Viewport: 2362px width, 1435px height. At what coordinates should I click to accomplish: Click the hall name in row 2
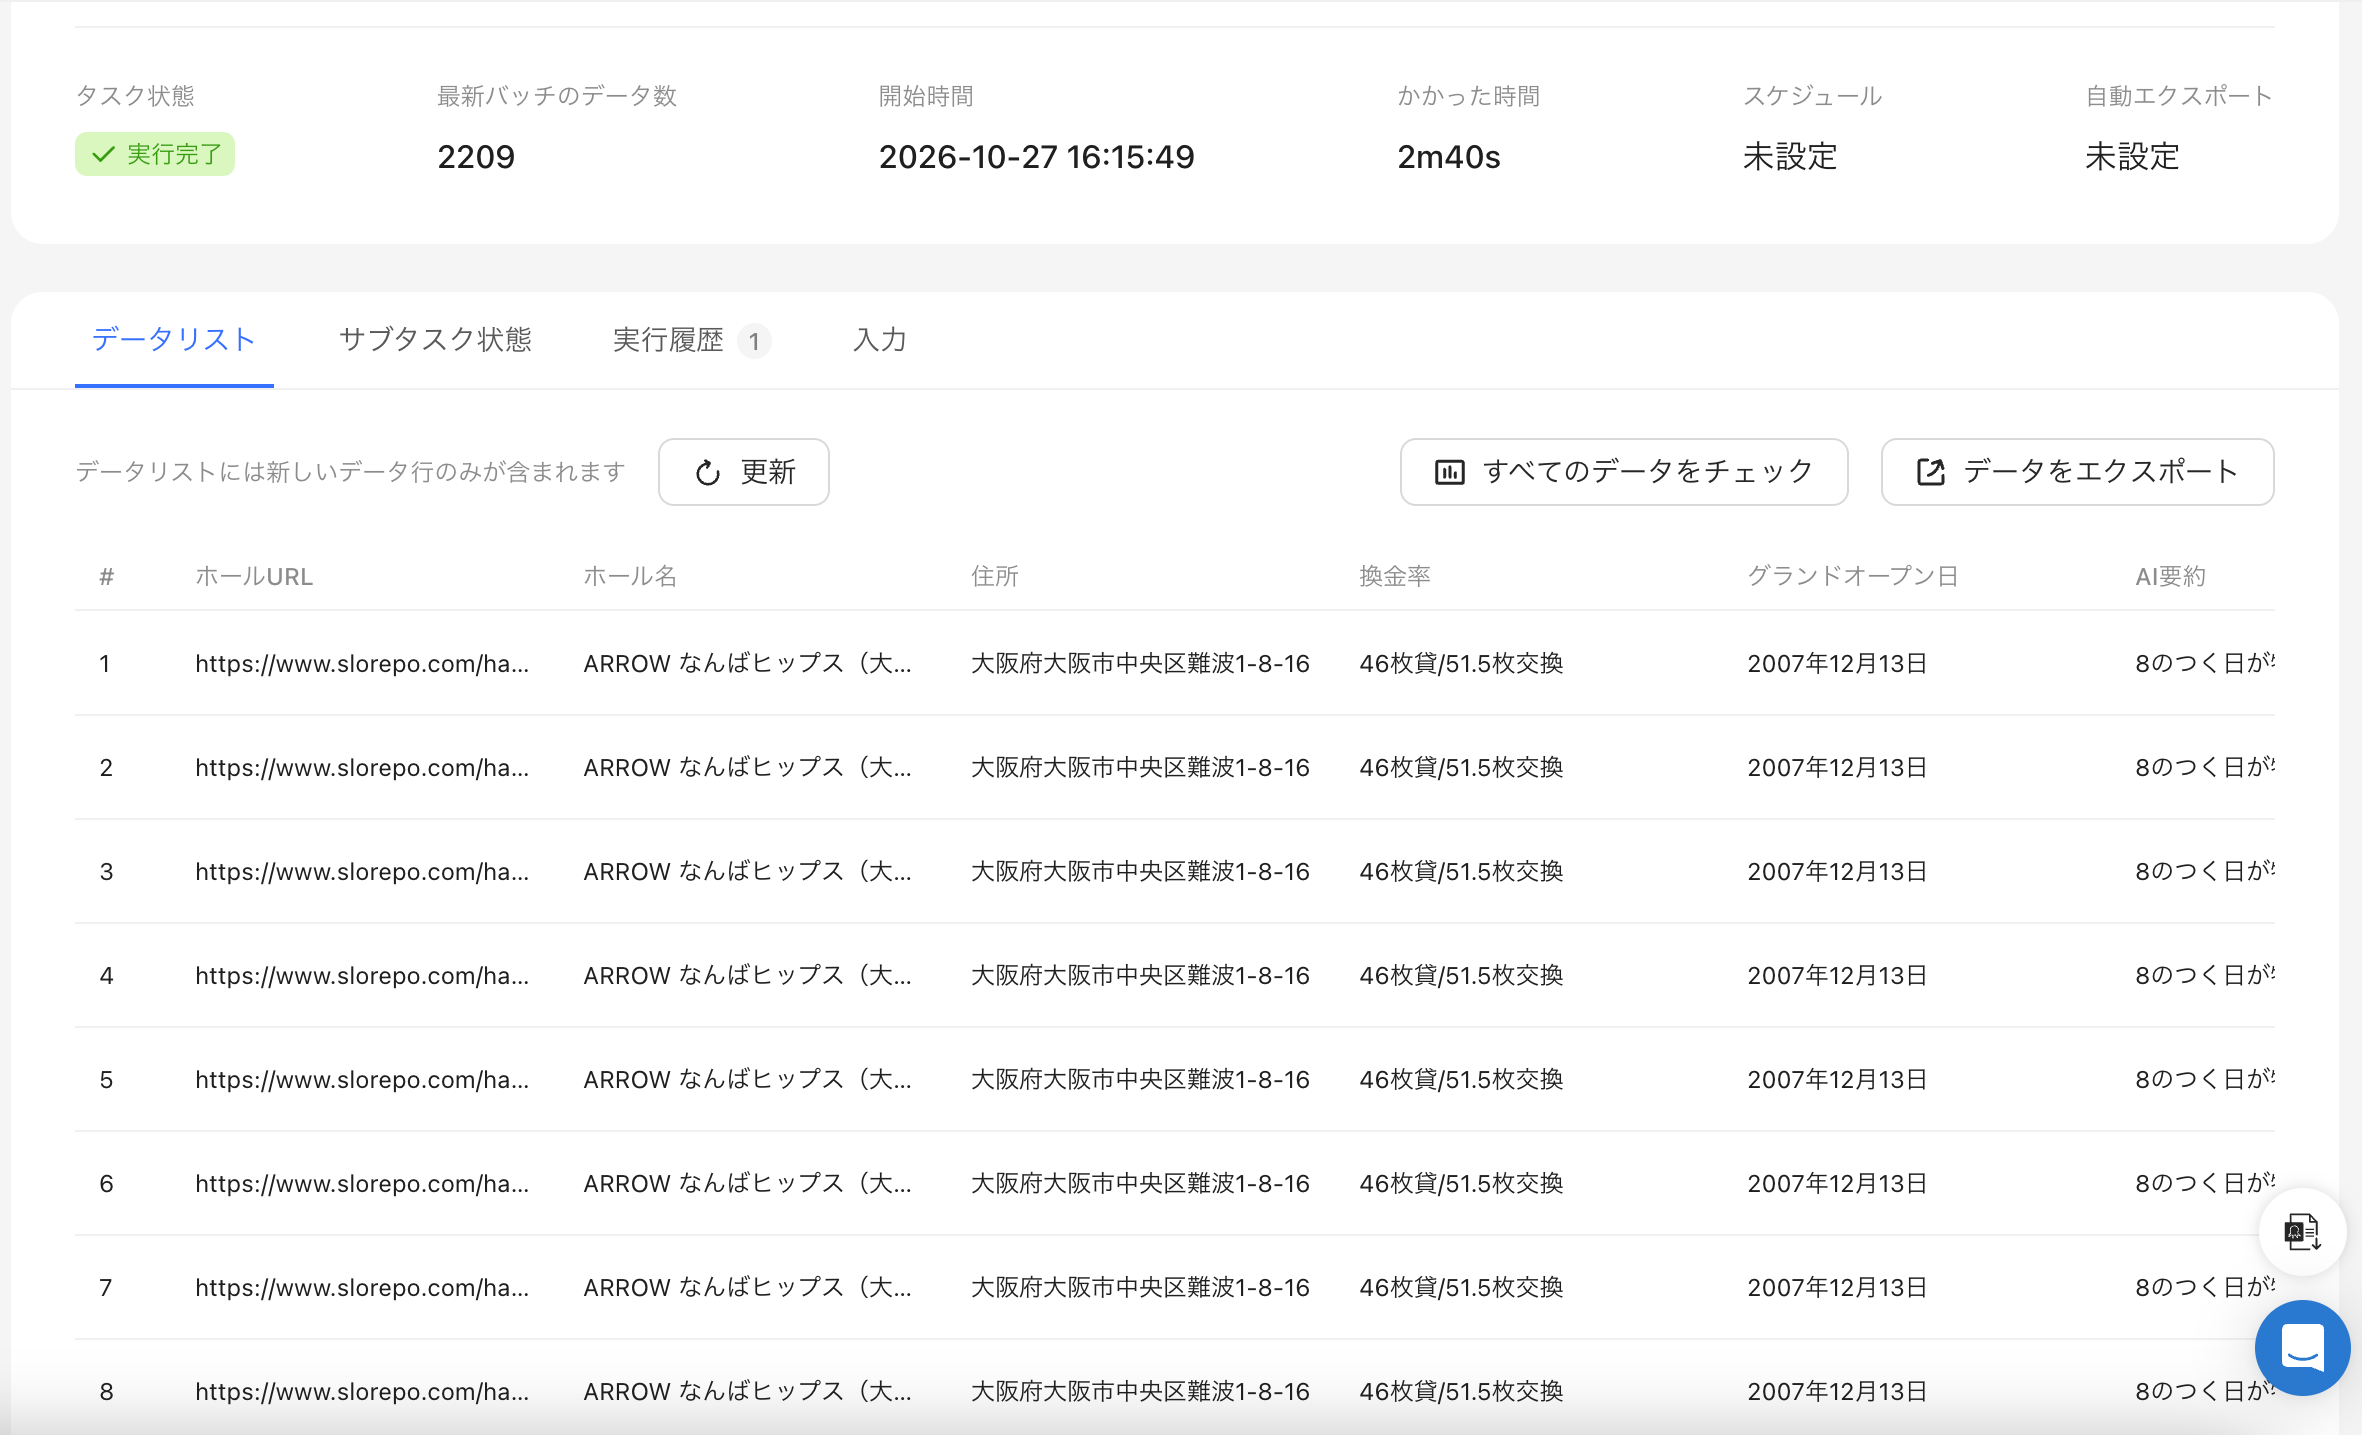(747, 767)
